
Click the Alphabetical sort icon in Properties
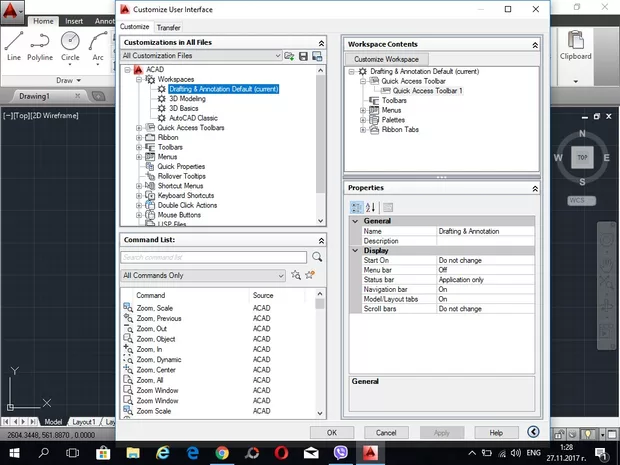coord(370,207)
